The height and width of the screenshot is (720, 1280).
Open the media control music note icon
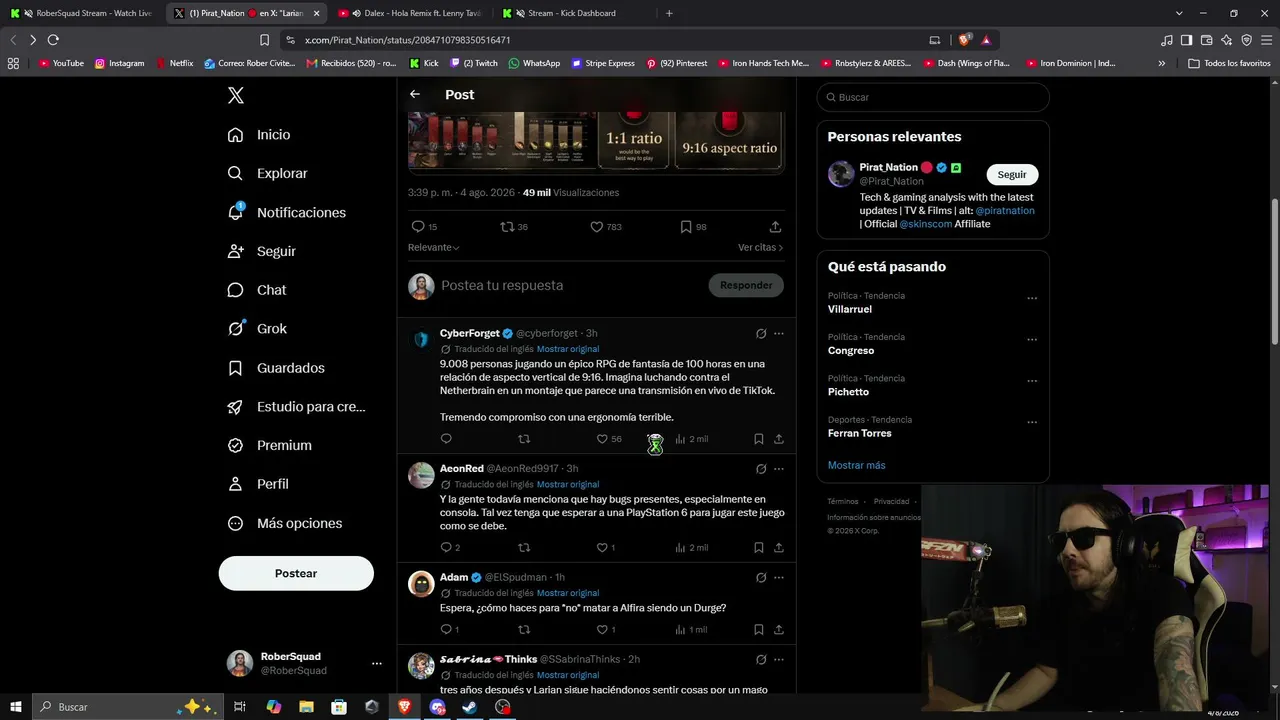[1167, 40]
